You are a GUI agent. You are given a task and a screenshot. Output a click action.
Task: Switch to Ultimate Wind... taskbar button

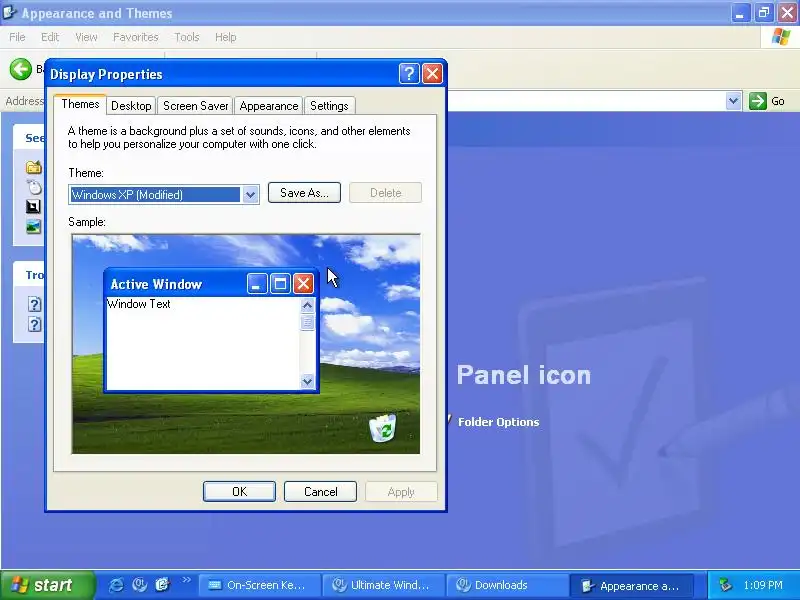point(384,585)
